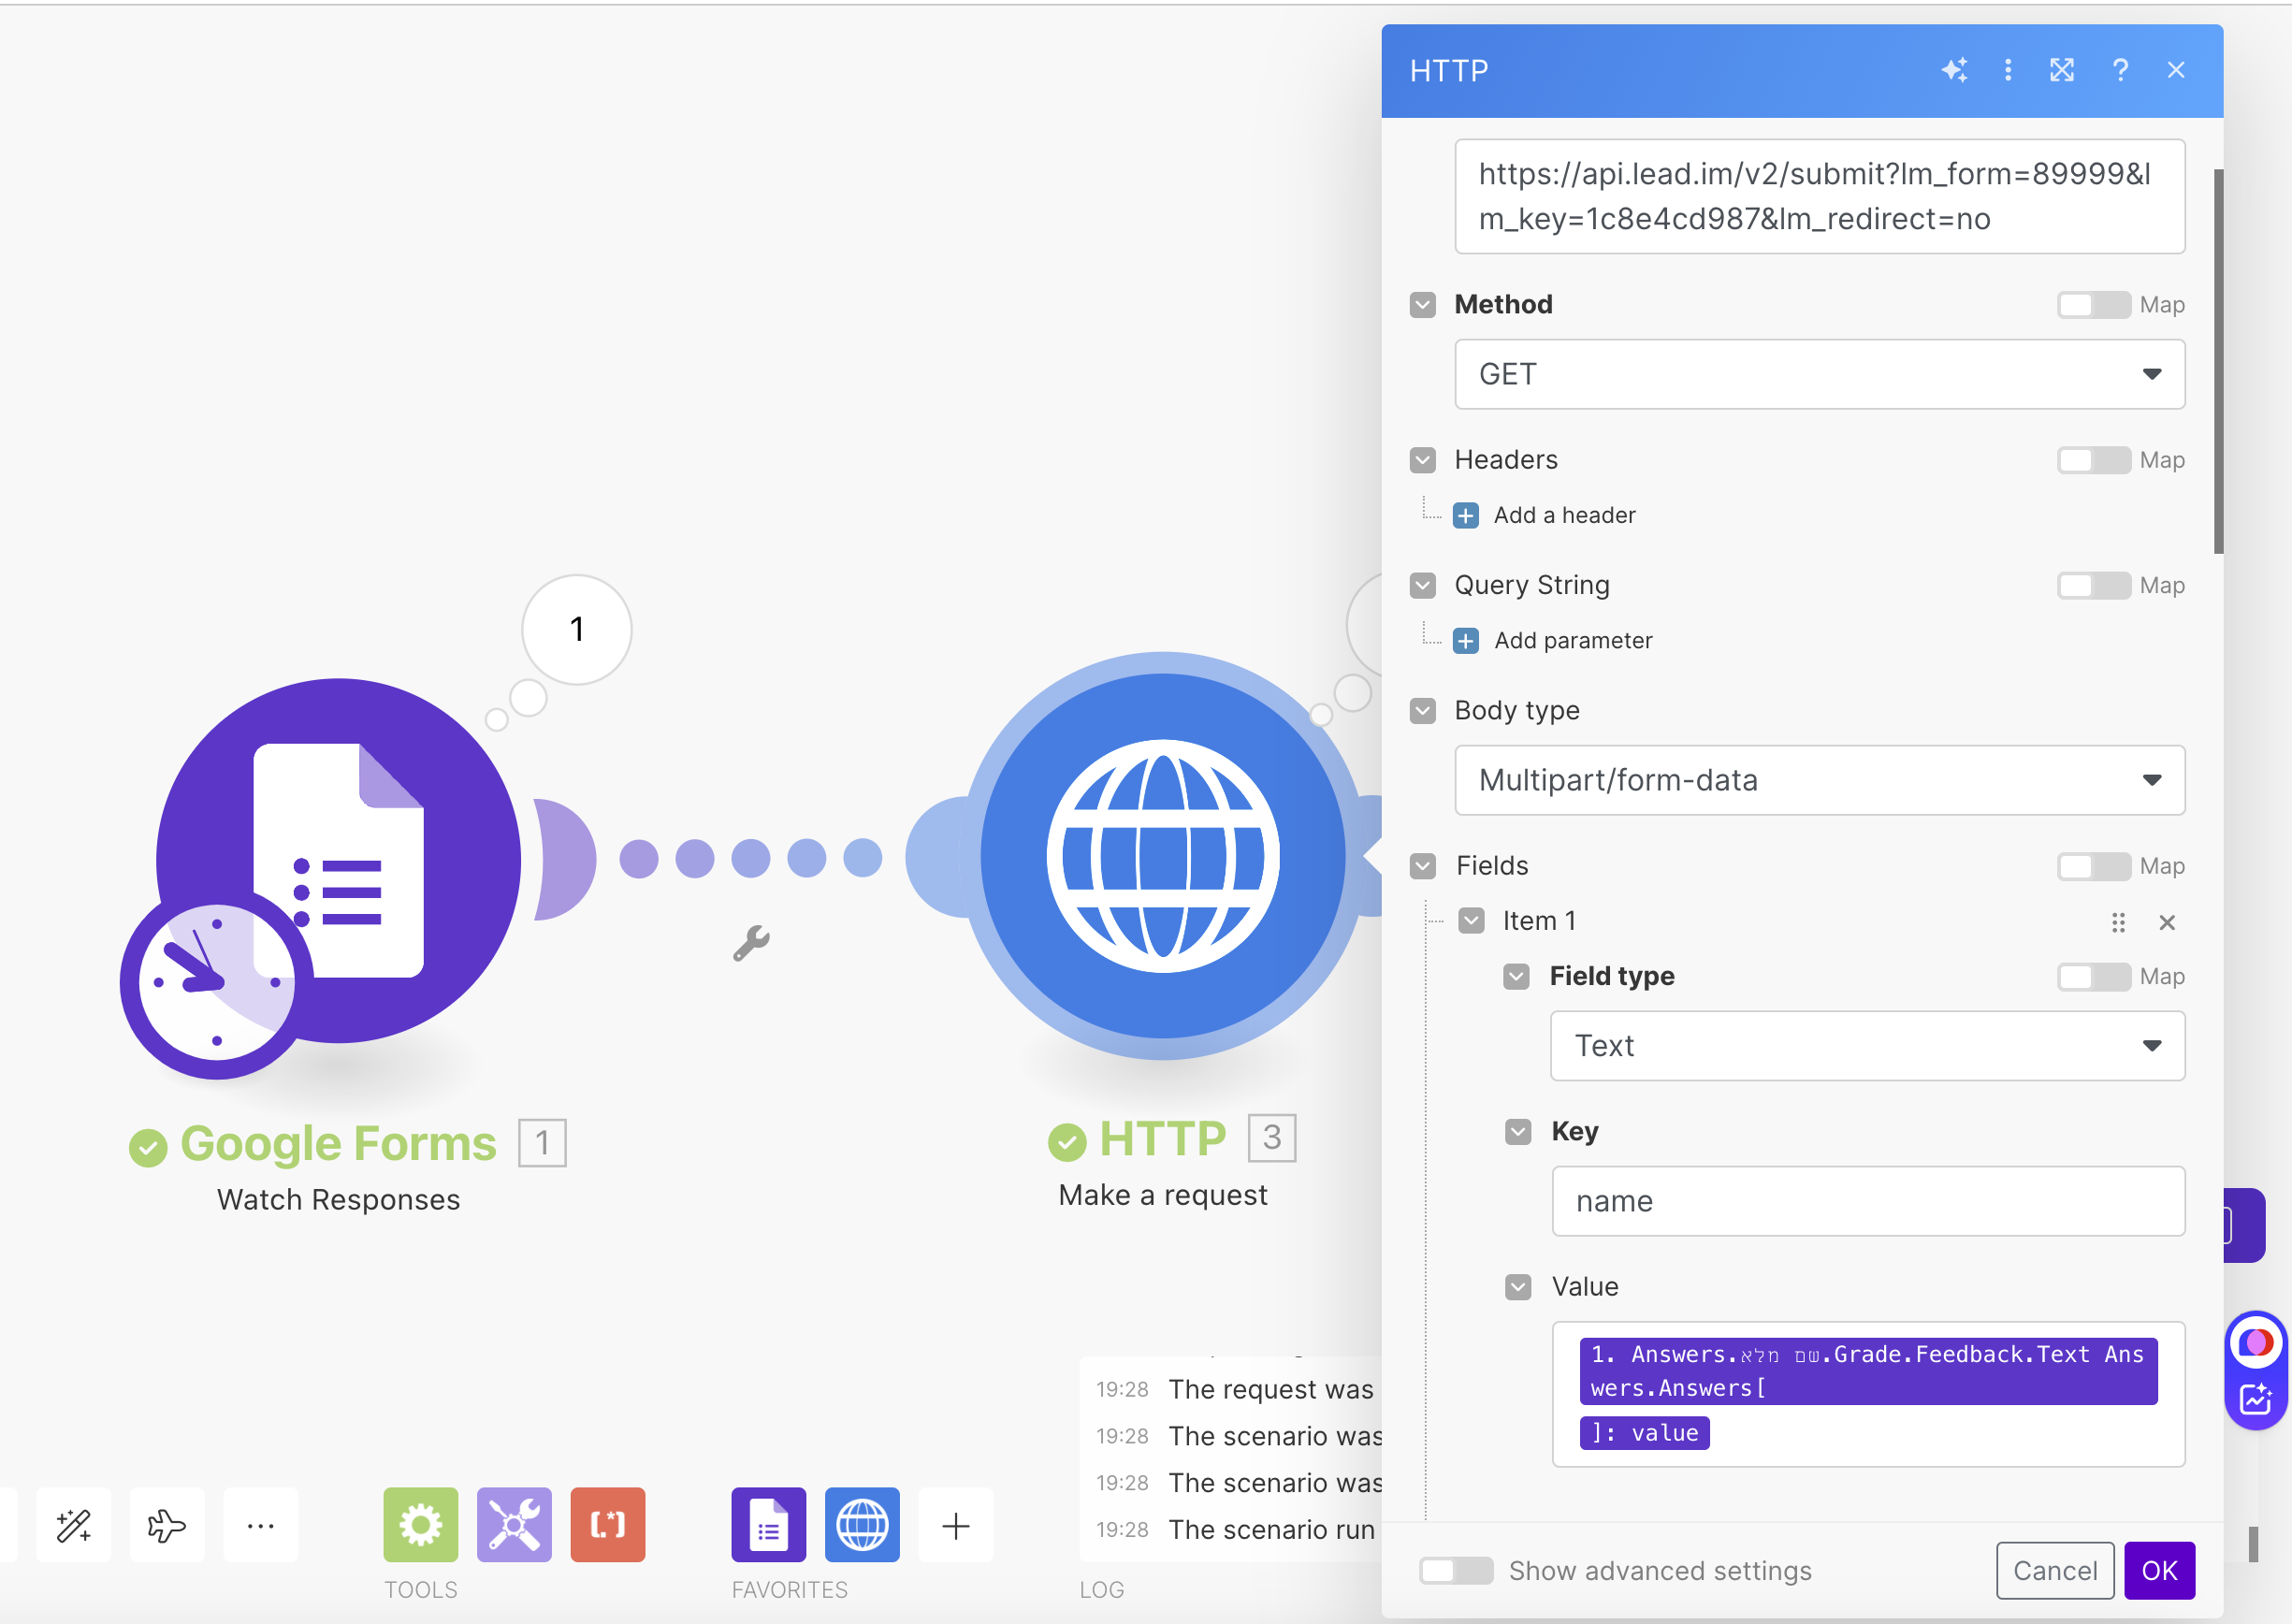Select the red Text parser tool
Screen dimensions: 2292x1624
607,1524
